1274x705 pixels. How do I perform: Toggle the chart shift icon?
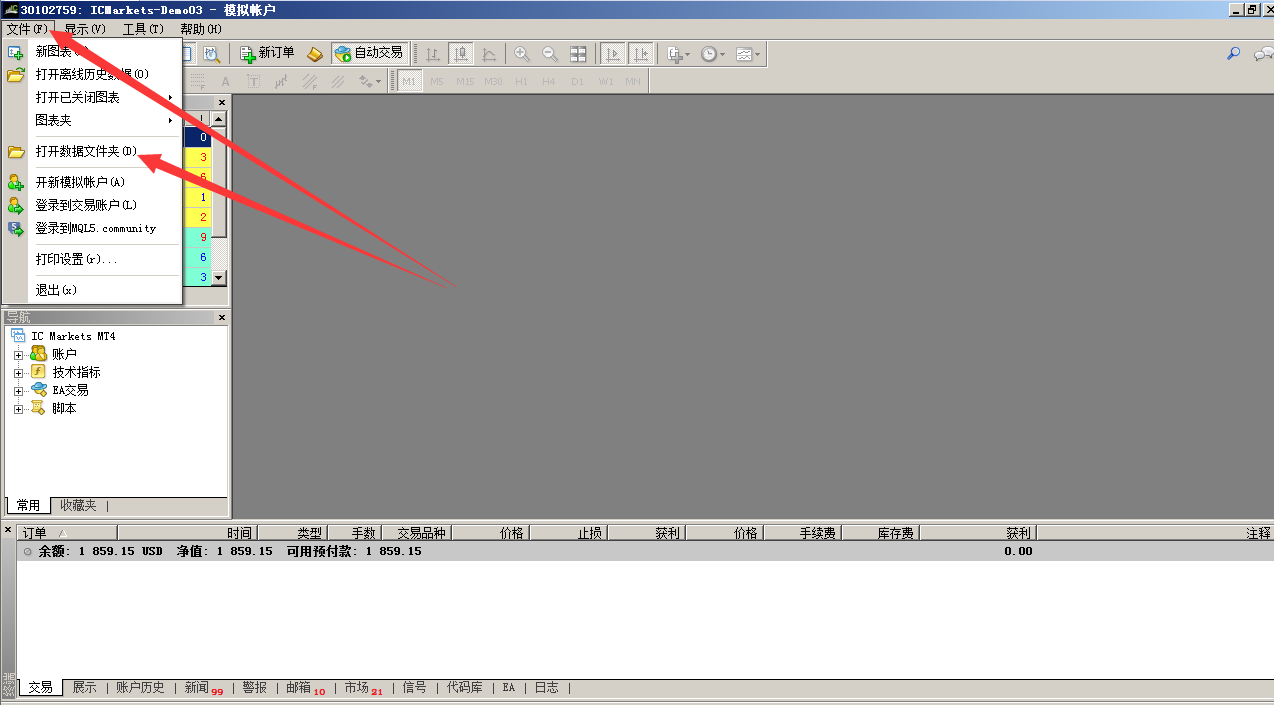(641, 54)
